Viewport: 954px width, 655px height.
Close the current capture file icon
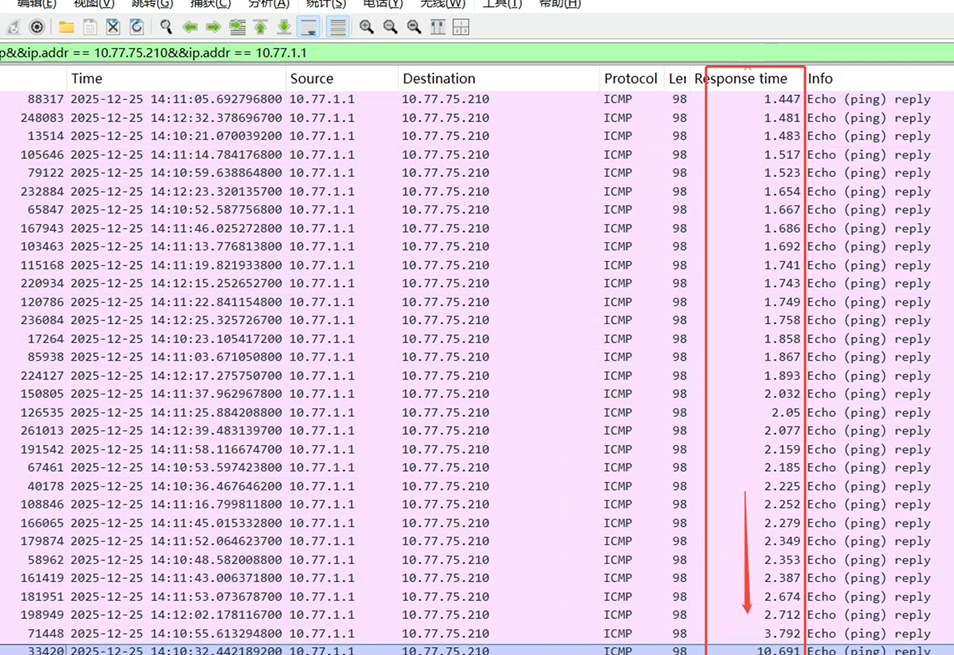coord(113,27)
